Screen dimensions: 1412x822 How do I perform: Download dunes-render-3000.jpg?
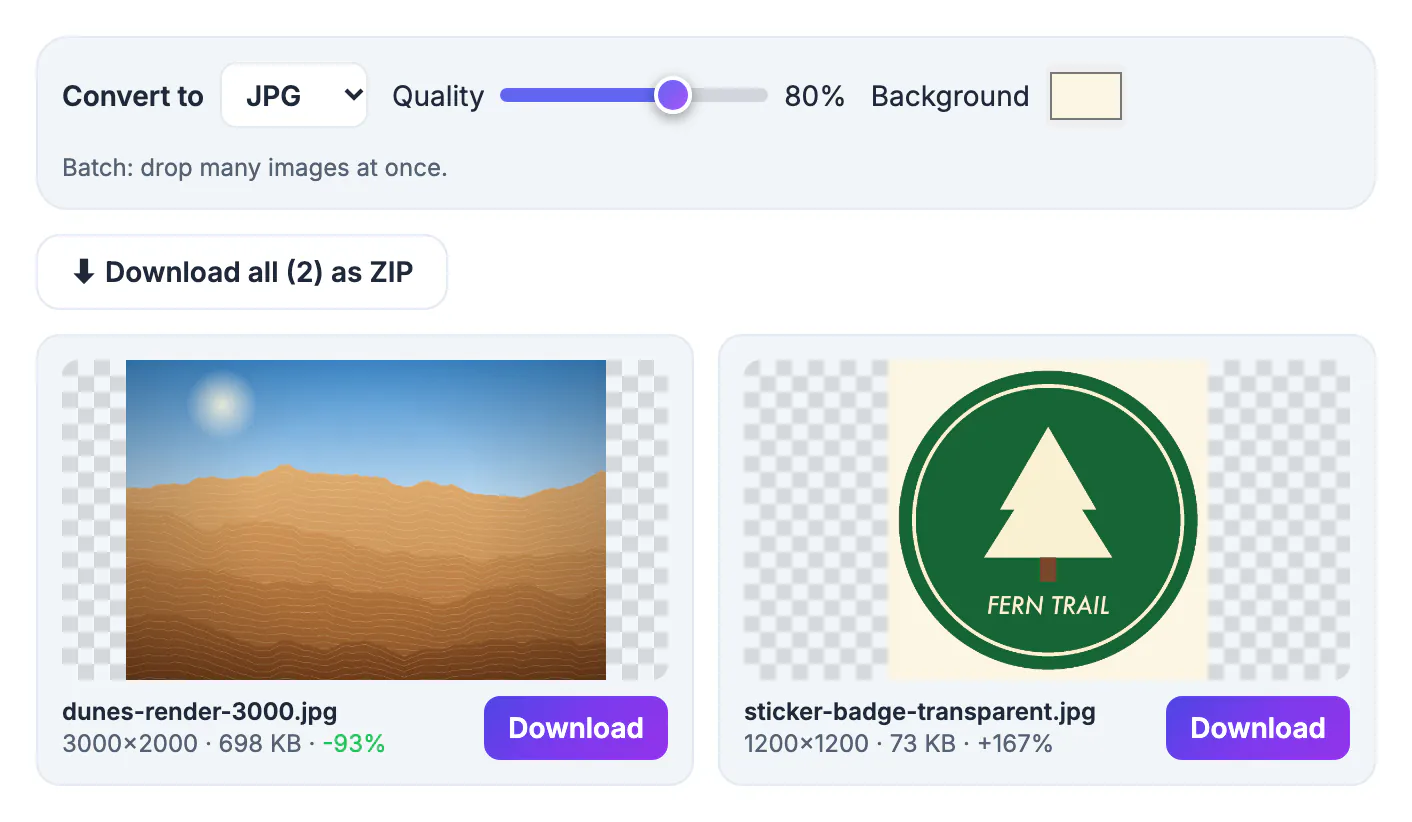576,728
